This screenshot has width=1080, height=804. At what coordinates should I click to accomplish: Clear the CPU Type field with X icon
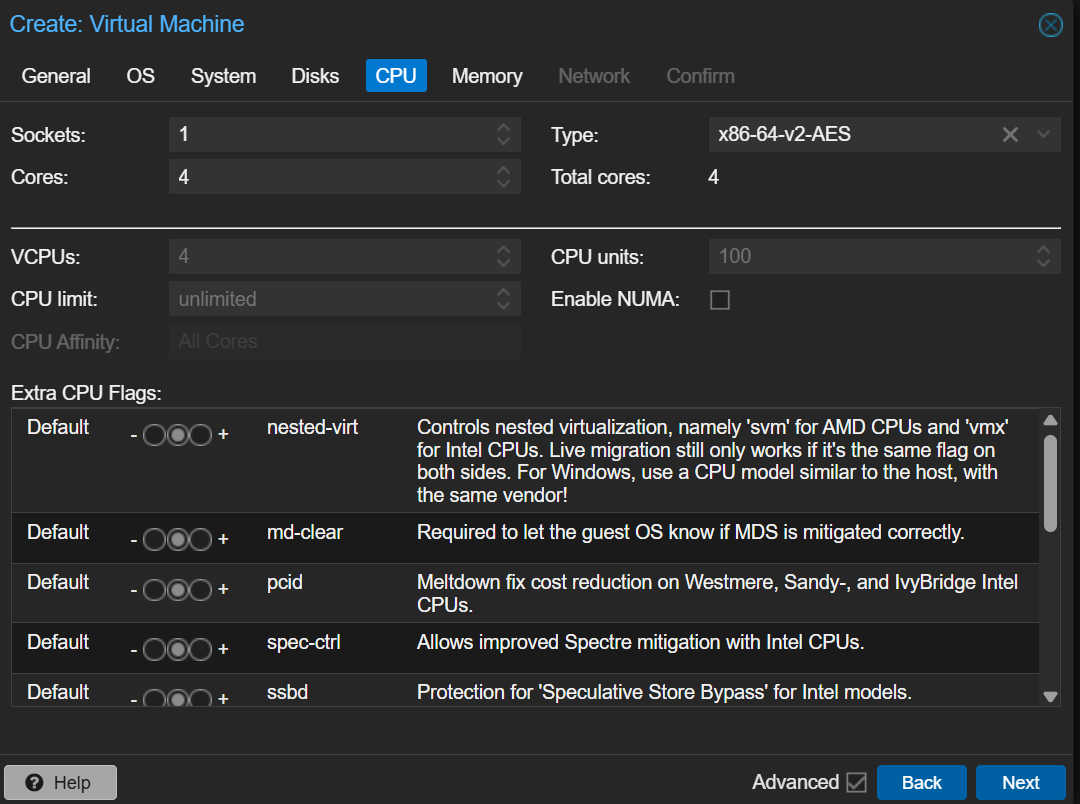pos(1010,135)
